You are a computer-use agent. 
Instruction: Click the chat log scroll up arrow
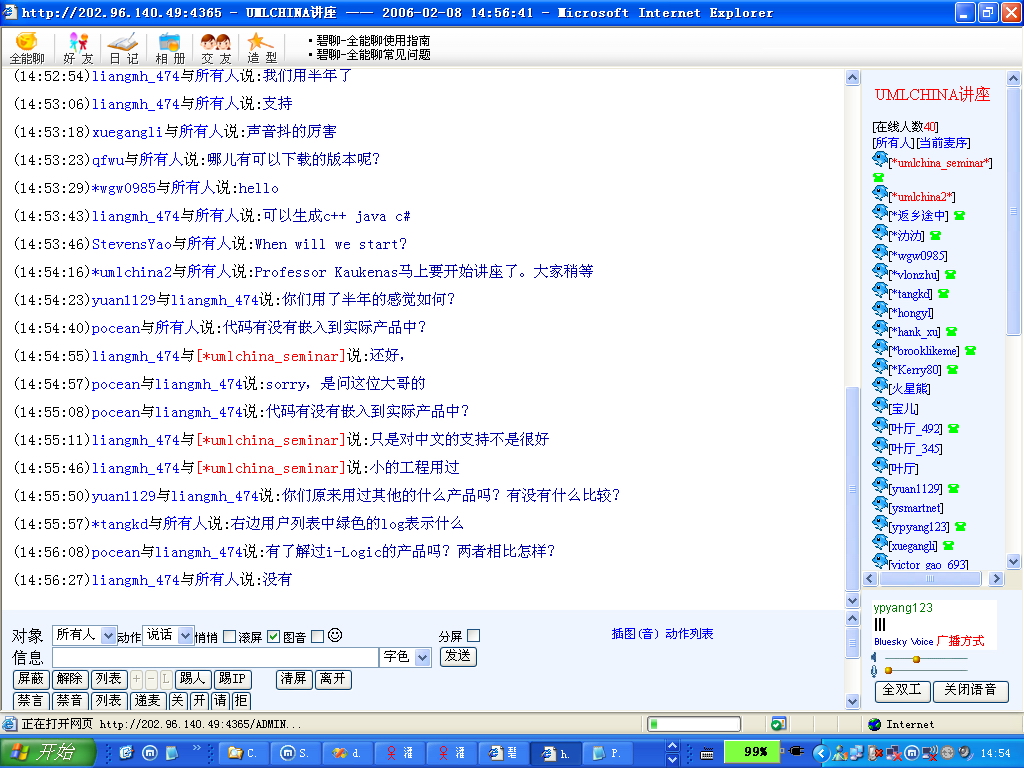(852, 78)
